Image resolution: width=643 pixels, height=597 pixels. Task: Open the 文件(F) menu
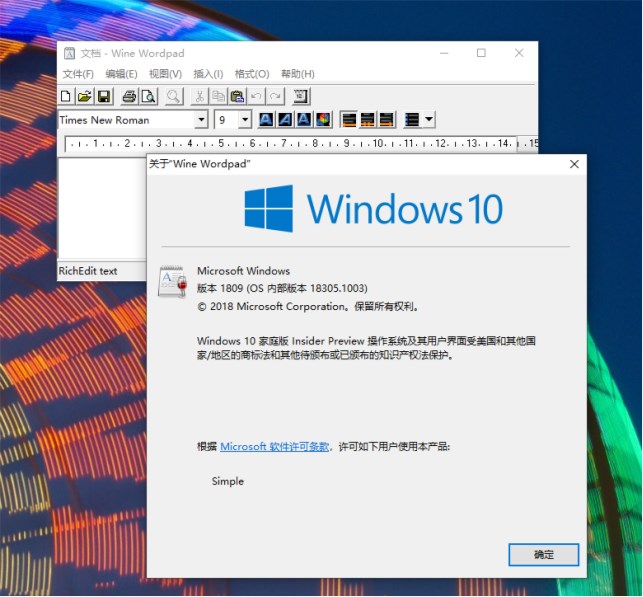78,74
